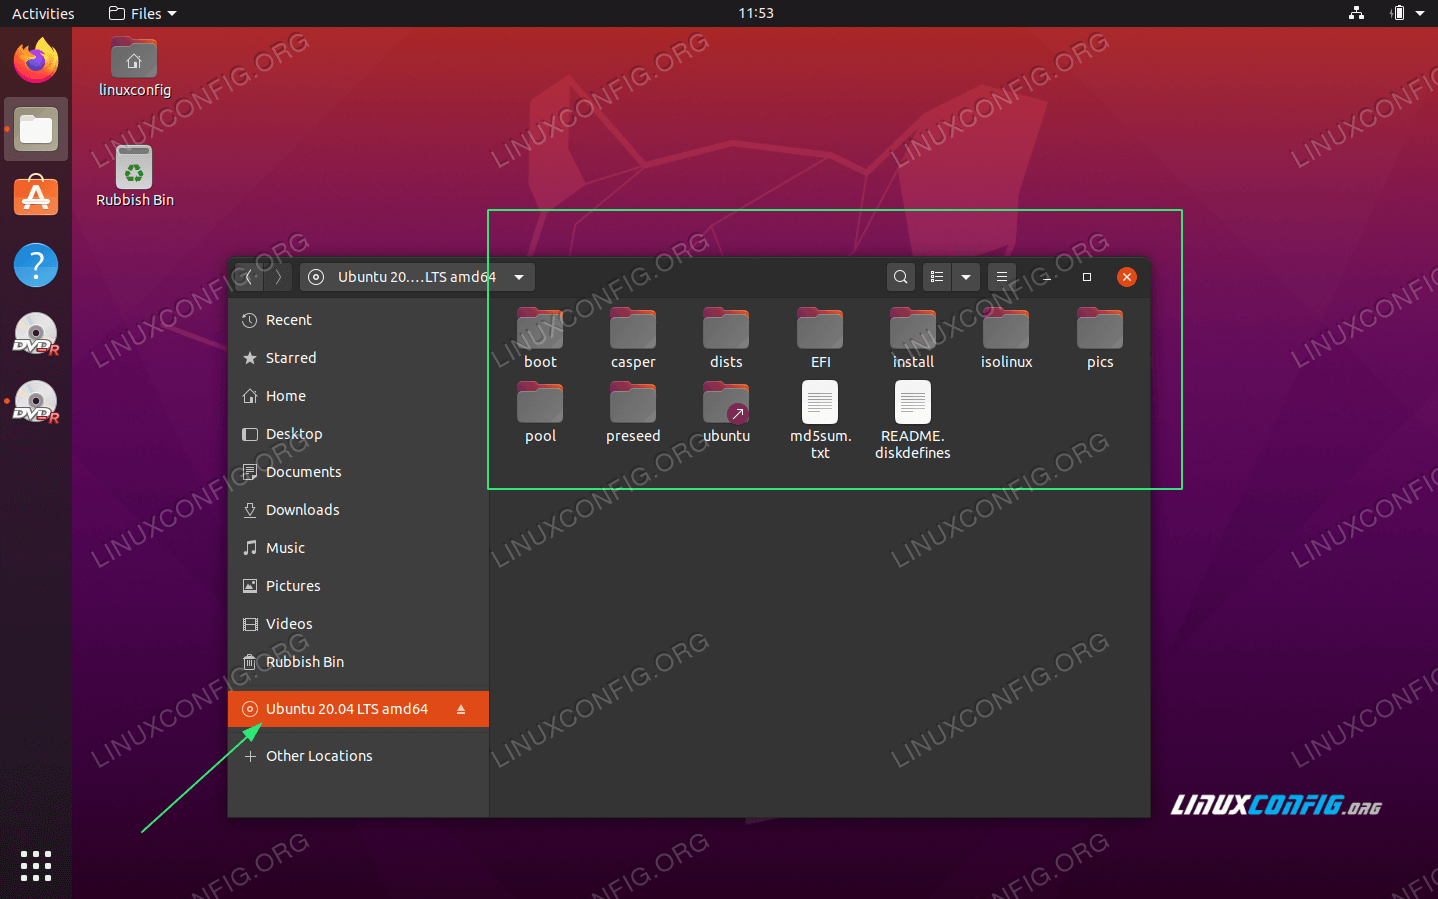
Task: Maximize the Files window
Action: [x=1087, y=277]
